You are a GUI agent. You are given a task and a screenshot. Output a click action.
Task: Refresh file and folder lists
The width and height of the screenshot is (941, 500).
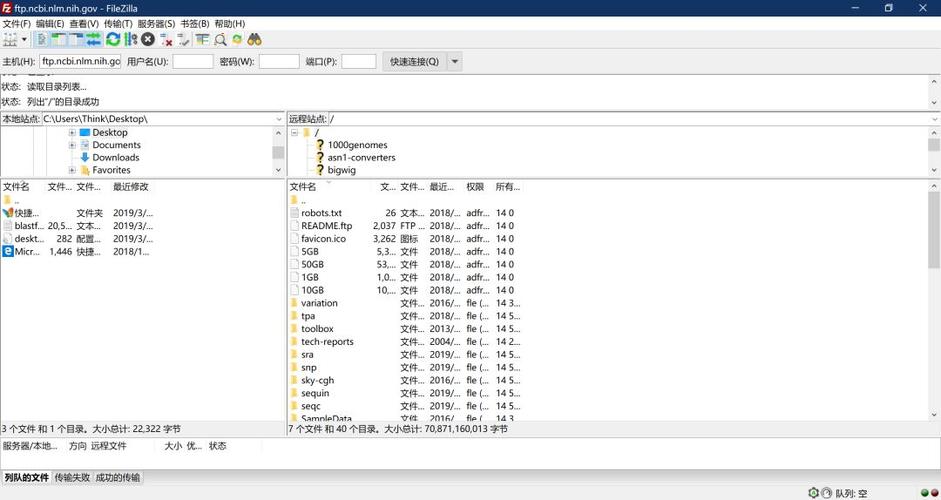[113, 40]
